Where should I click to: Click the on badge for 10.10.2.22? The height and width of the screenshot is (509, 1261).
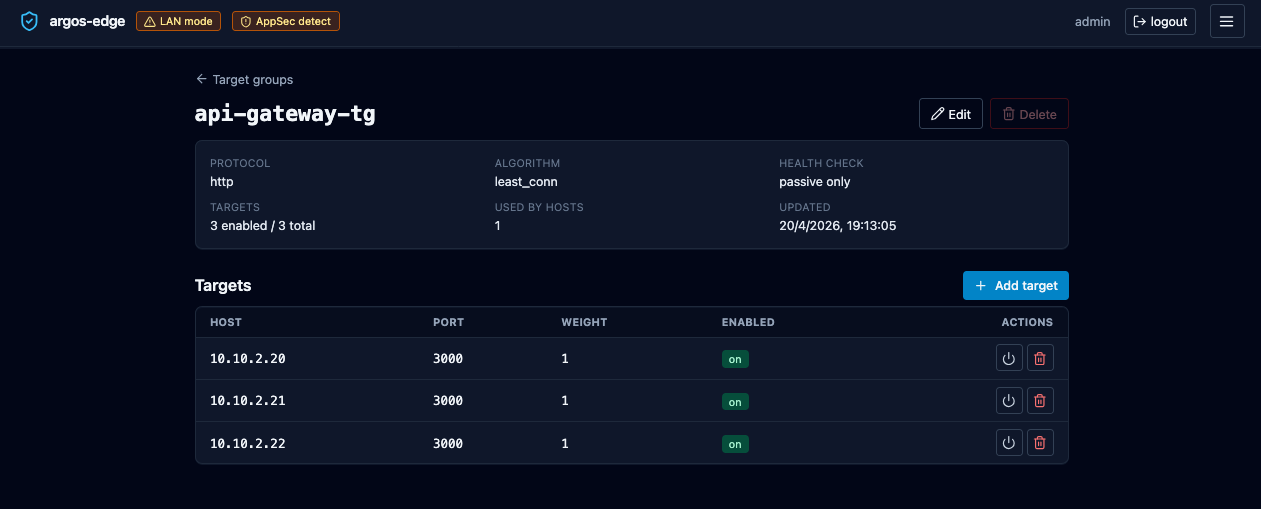point(735,443)
